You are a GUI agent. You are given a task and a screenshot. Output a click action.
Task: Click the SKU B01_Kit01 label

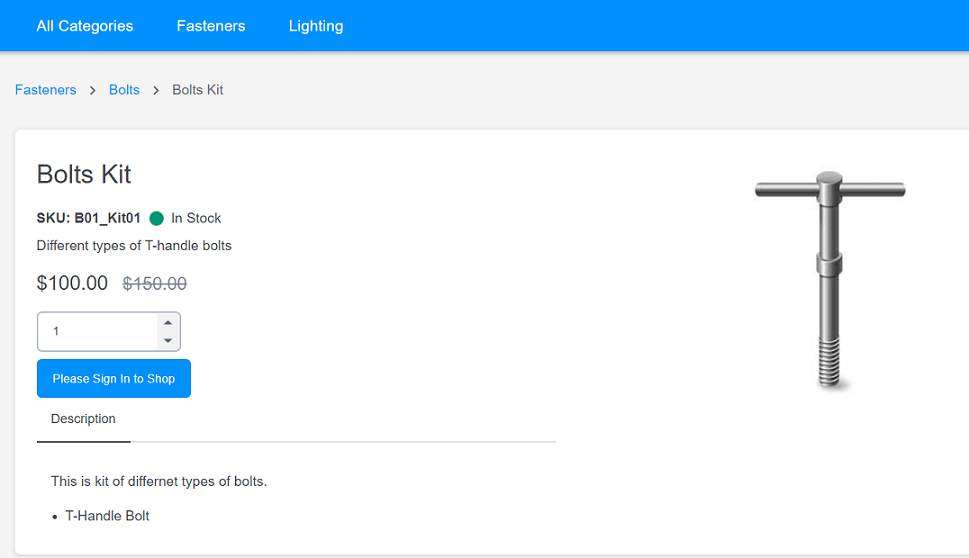pyautogui.click(x=89, y=218)
